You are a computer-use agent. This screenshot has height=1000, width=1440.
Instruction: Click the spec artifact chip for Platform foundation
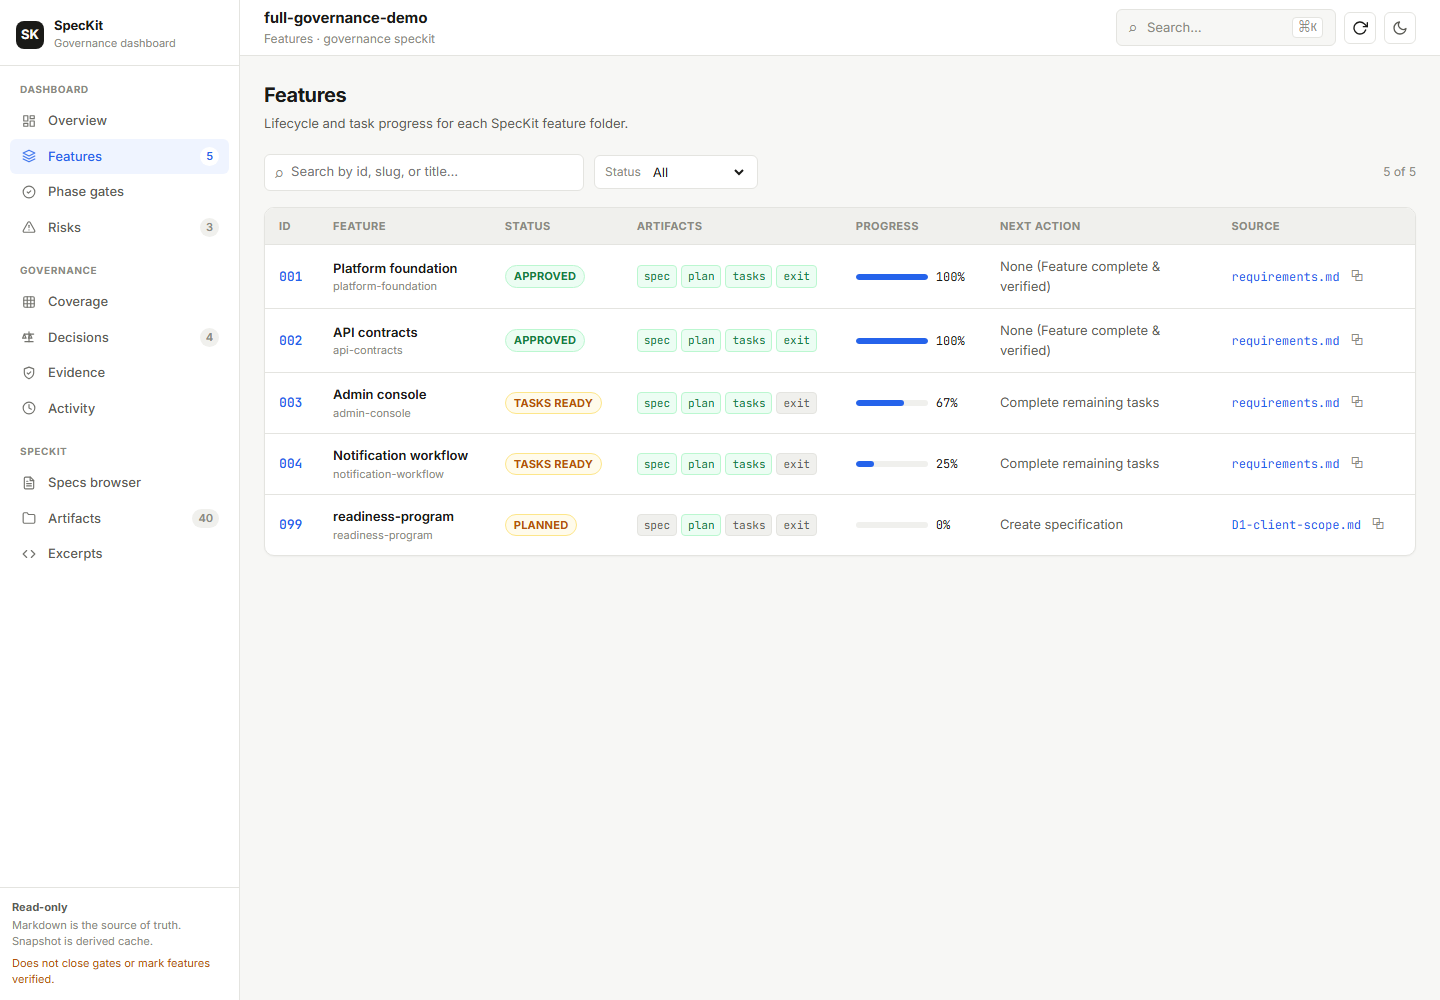pos(657,277)
